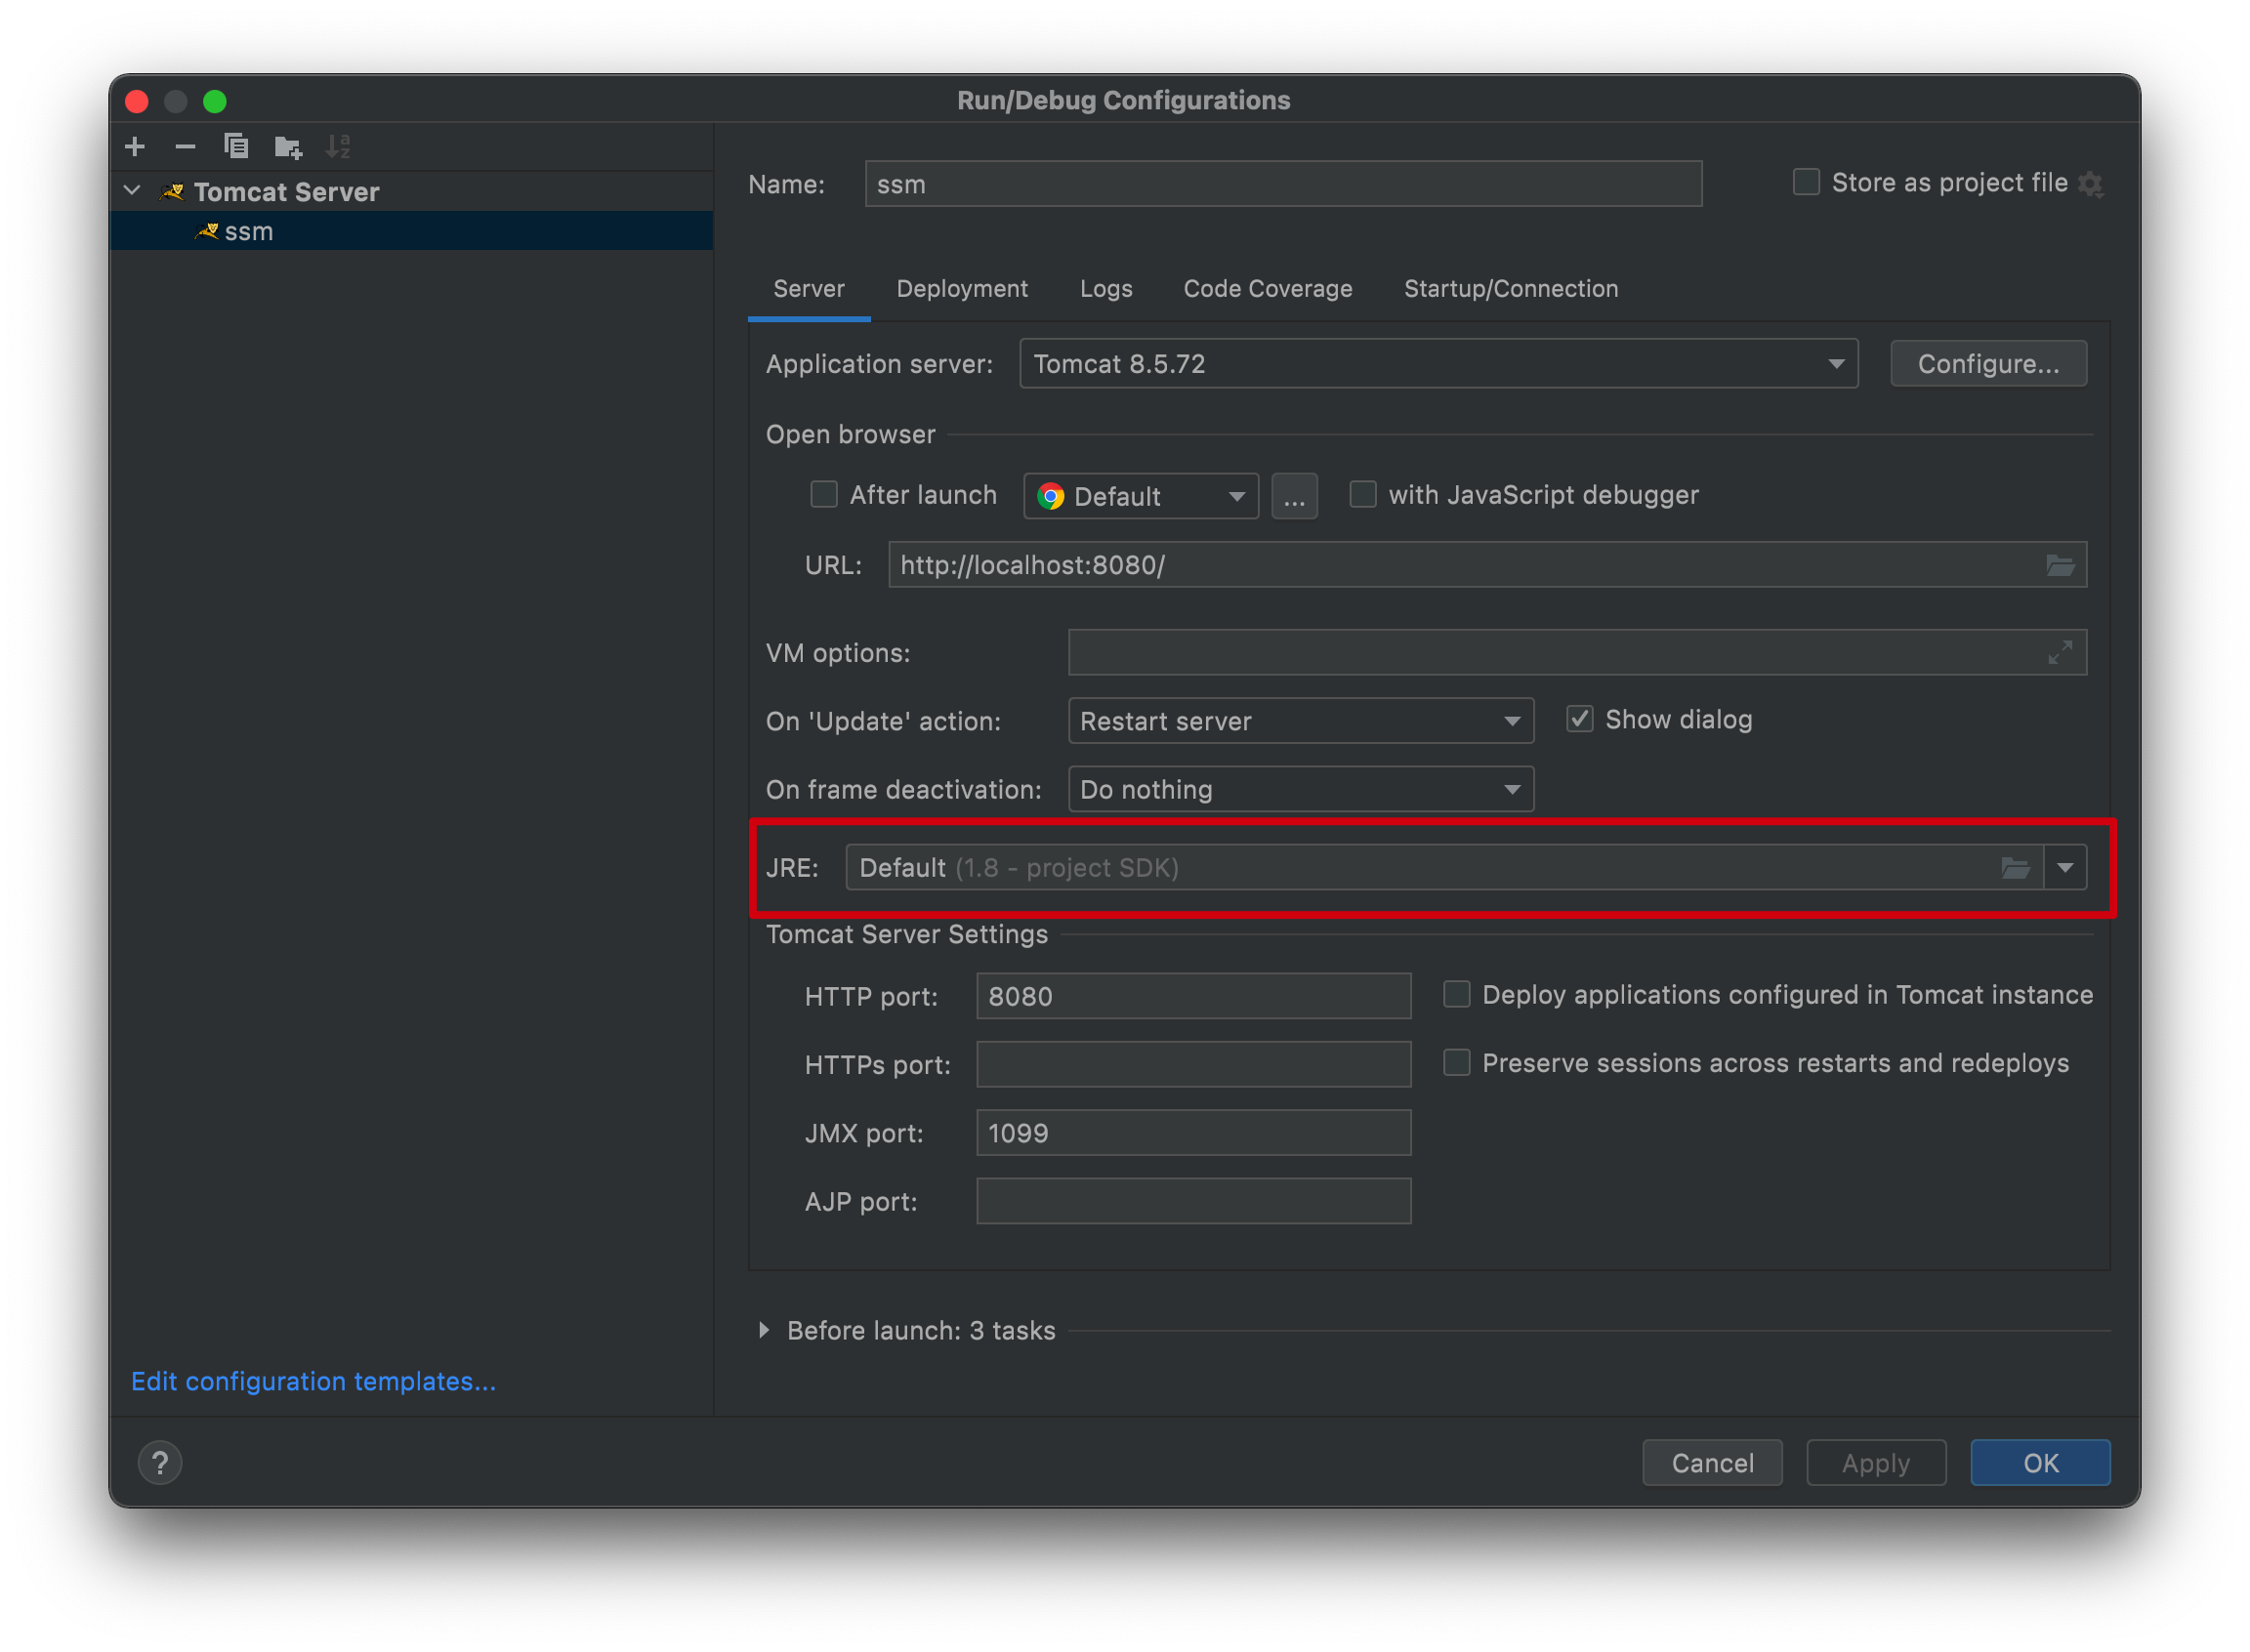2250x1652 pixels.
Task: Click the Edit configuration templates link
Action: click(x=314, y=1382)
